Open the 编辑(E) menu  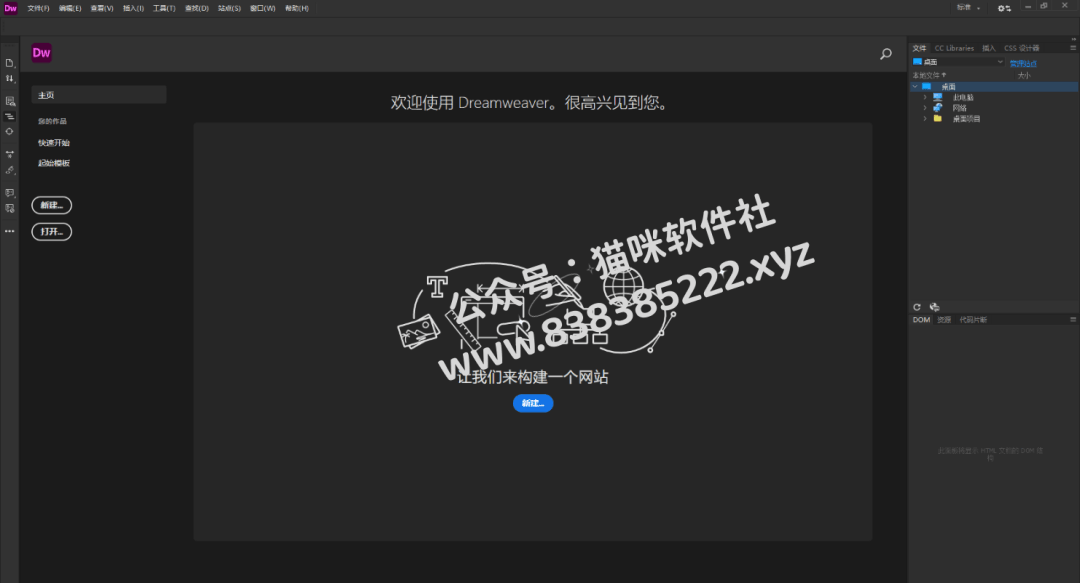point(70,8)
